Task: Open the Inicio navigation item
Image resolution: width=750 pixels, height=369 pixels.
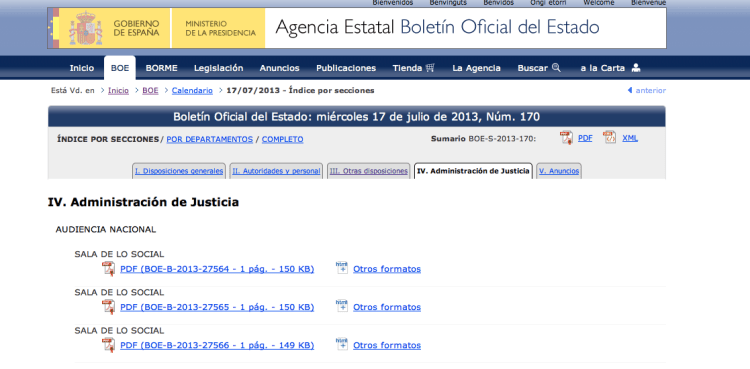Action: (x=82, y=68)
